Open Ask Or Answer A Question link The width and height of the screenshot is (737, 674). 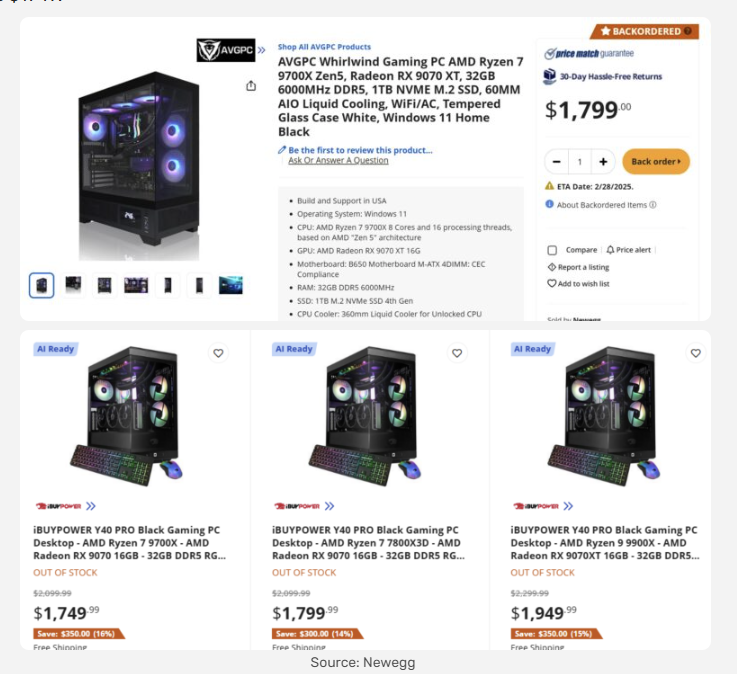click(338, 160)
